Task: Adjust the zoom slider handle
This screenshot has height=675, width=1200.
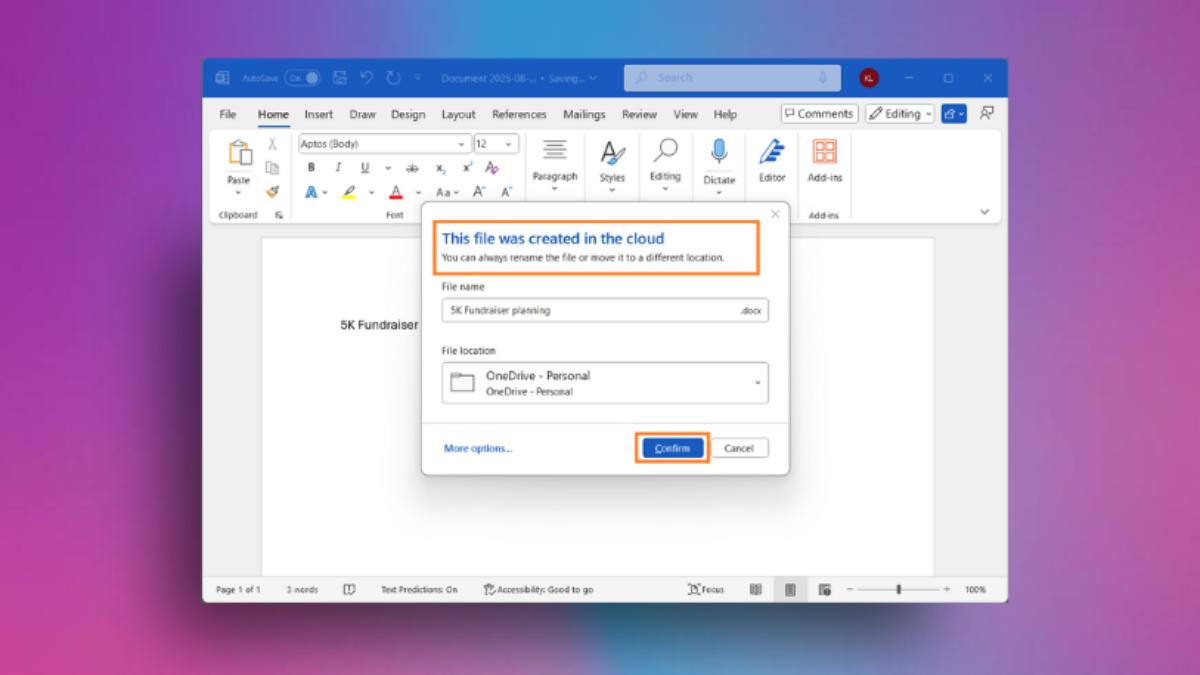Action: point(899,590)
